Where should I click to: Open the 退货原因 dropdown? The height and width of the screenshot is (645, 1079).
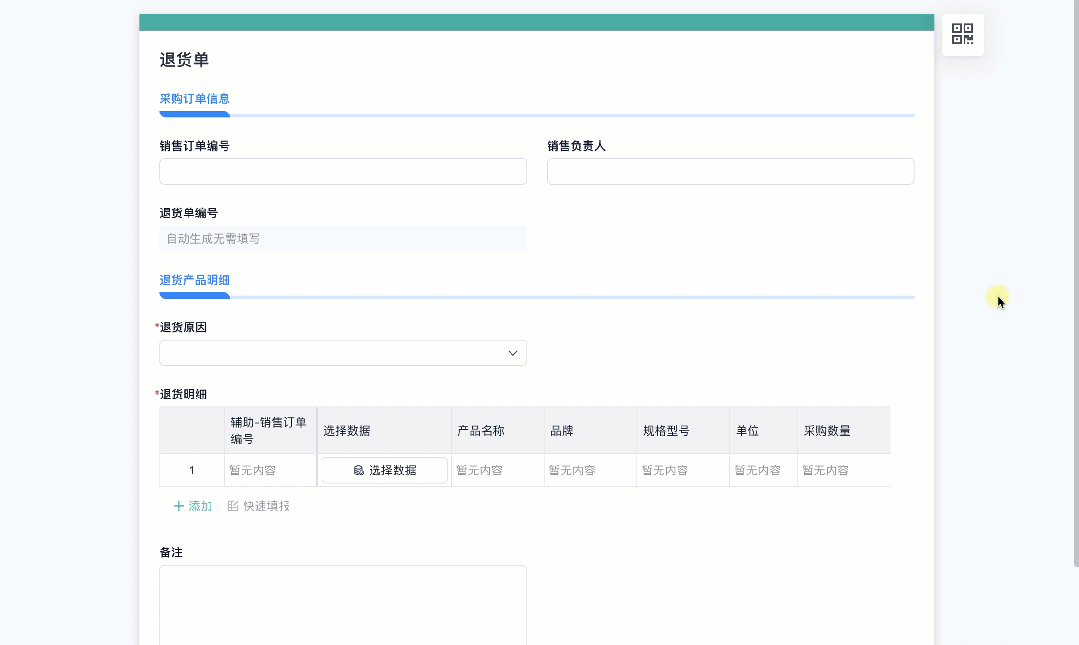343,353
